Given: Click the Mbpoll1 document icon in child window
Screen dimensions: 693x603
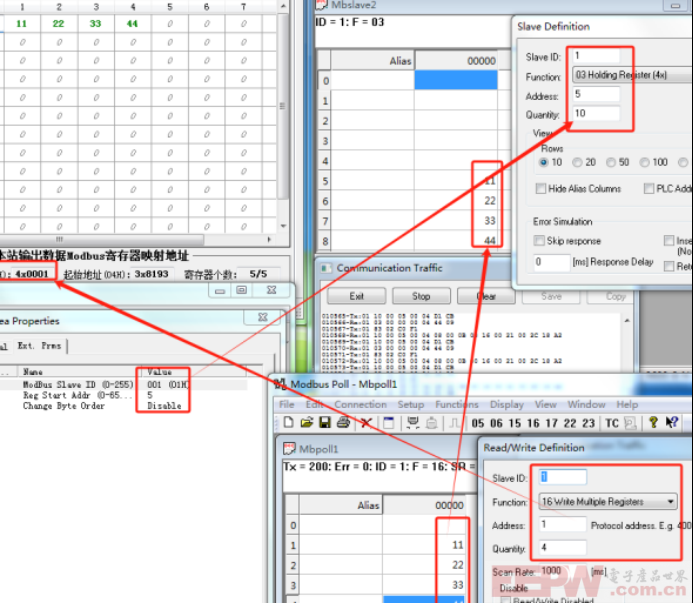Looking at the screenshot, I should pos(289,449).
